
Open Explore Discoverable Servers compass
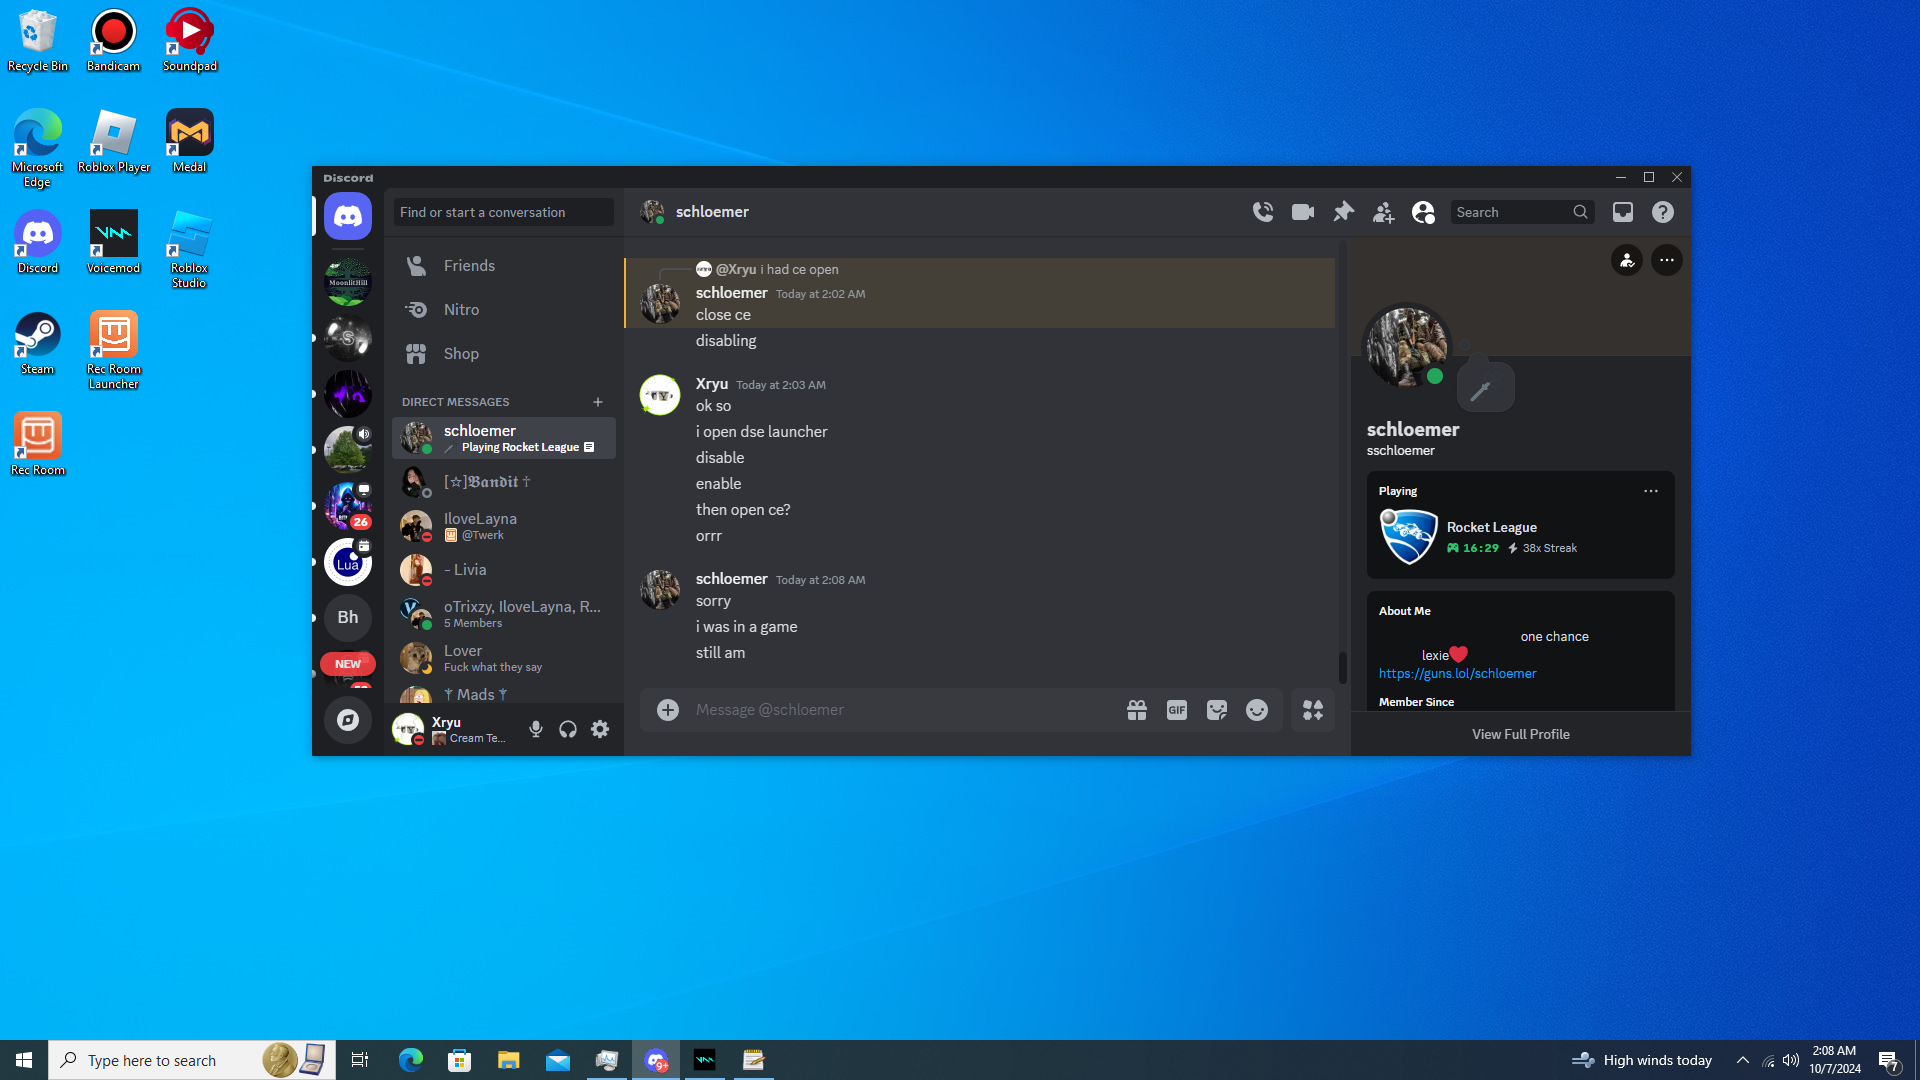click(x=348, y=720)
